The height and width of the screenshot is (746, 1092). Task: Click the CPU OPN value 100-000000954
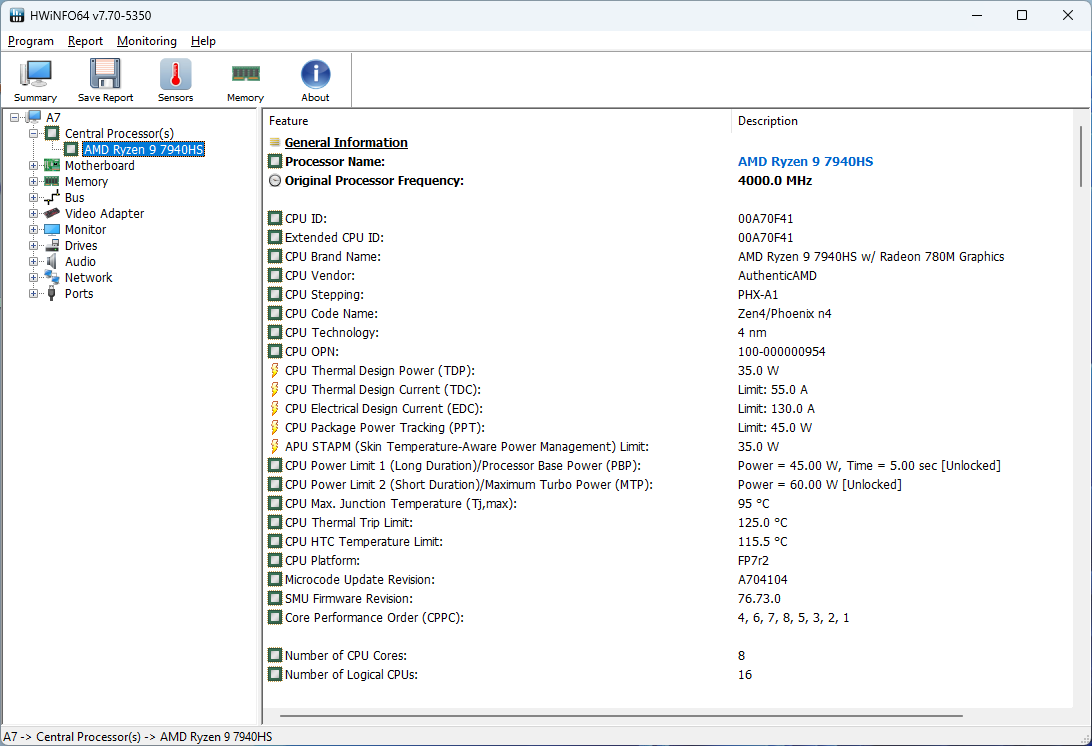click(x=781, y=352)
